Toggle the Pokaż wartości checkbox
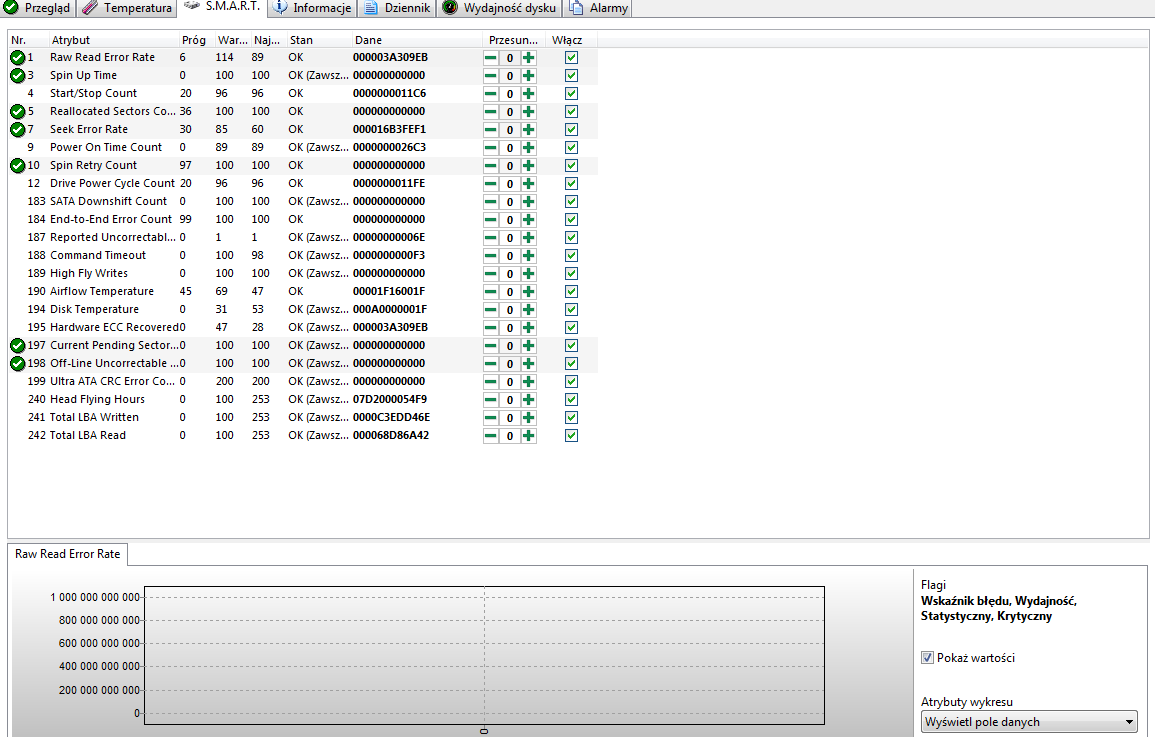1155x737 pixels. 927,657
